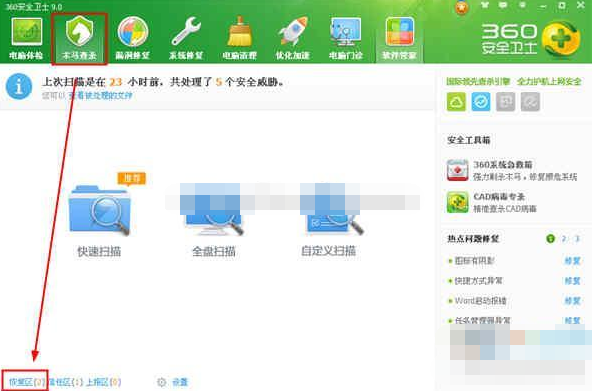The image size is (592, 391).
Task: Open the skin changer shirt icon
Action: [485, 5]
